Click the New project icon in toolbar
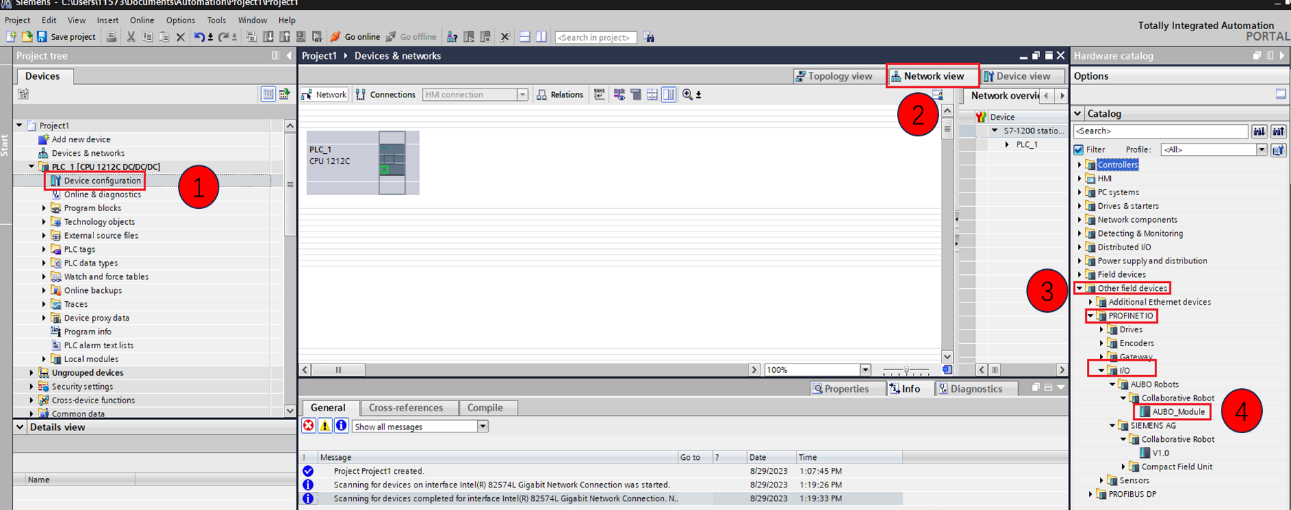1291x510 pixels. click(10, 37)
